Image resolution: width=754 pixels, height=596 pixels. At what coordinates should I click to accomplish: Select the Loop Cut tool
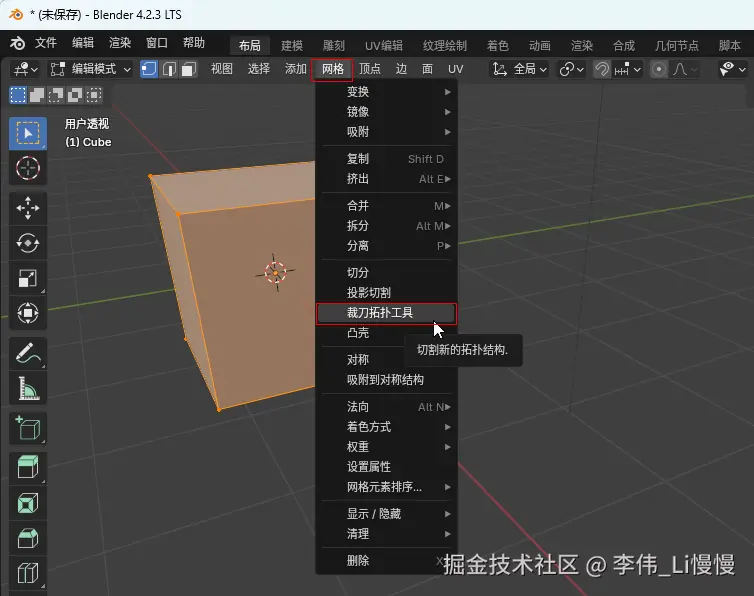[28, 573]
